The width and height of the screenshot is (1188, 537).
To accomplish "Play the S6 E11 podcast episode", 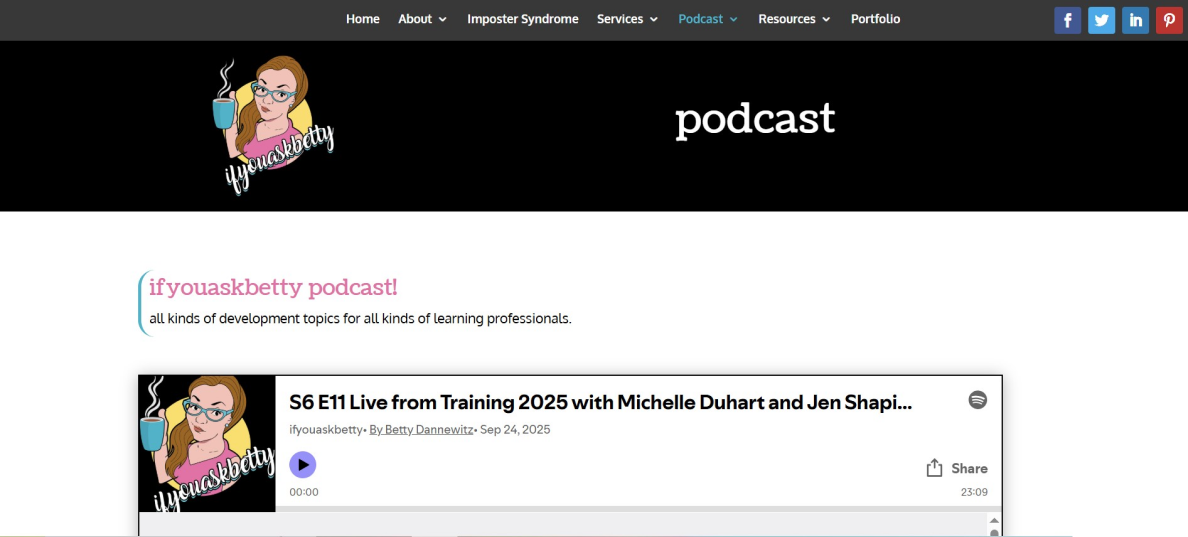I will tap(302, 464).
